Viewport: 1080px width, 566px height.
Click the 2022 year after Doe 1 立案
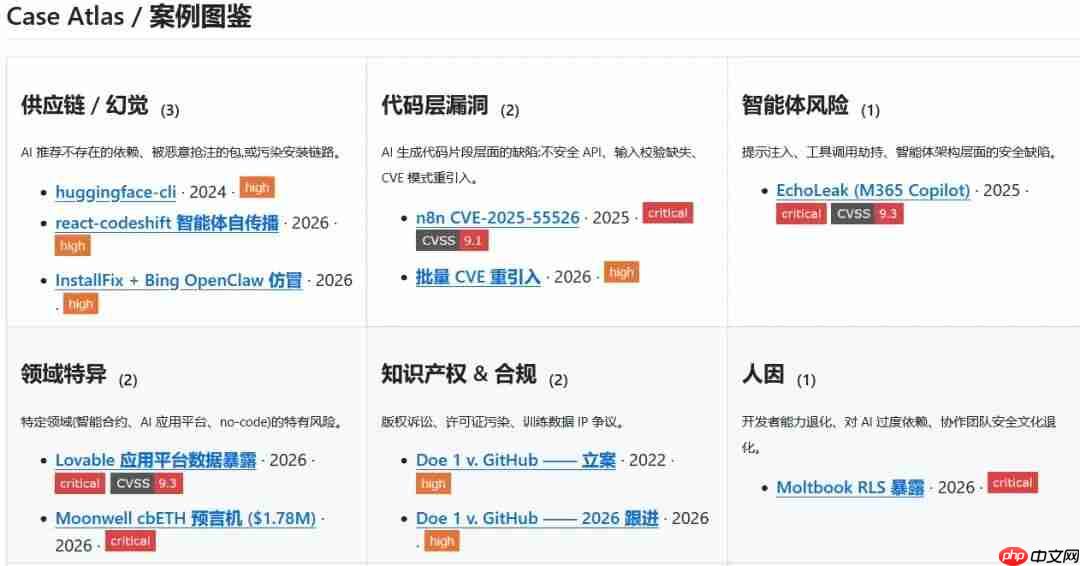(x=647, y=460)
